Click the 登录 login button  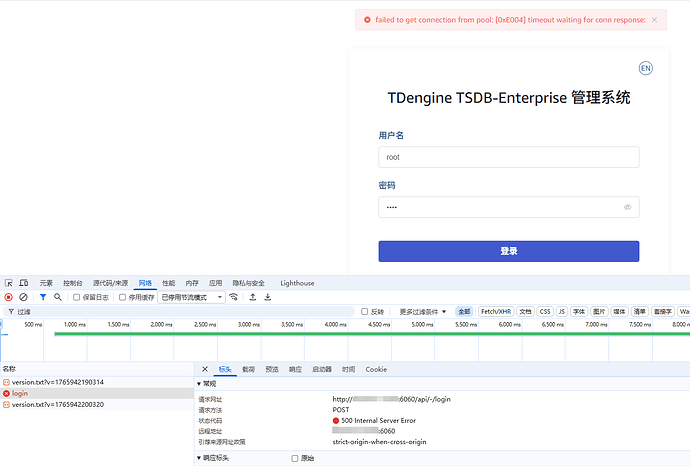click(508, 251)
